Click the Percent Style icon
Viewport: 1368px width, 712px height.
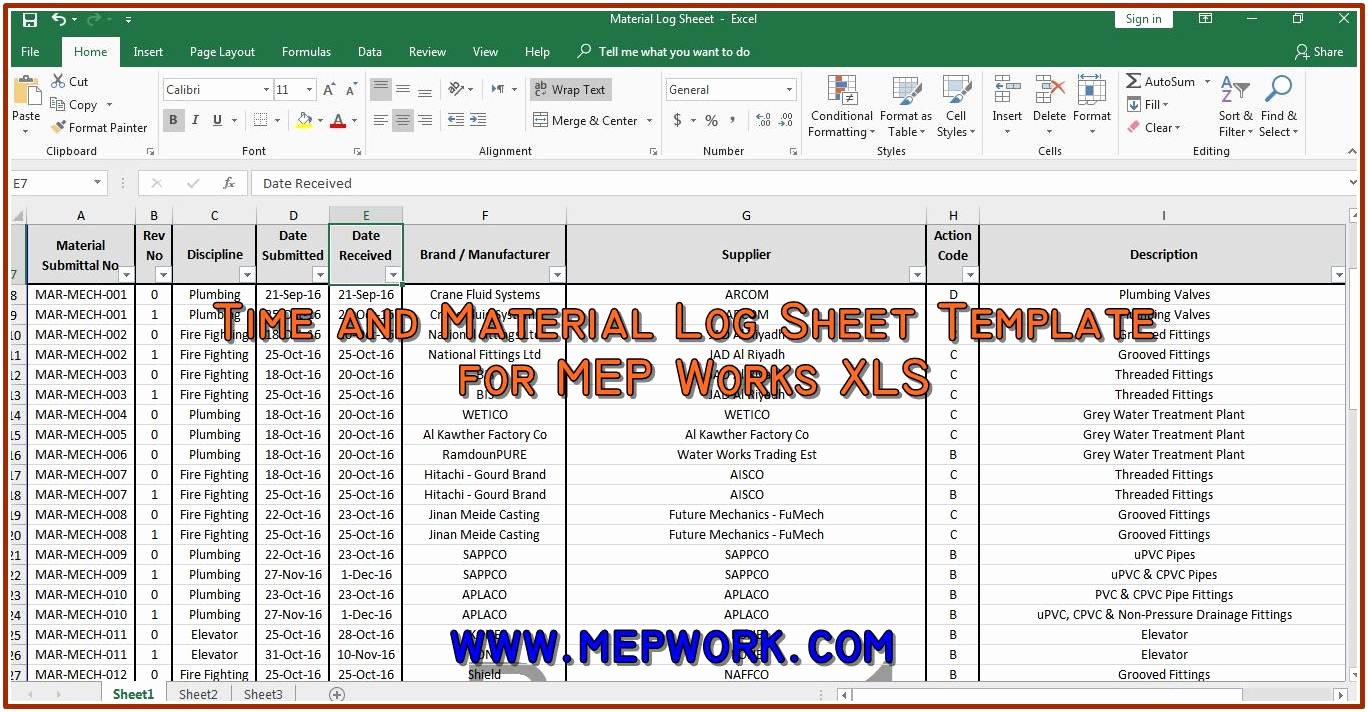711,120
